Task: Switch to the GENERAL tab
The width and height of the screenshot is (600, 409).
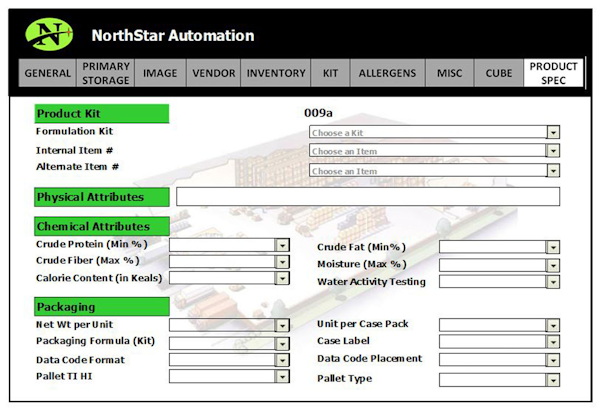Action: [47, 74]
